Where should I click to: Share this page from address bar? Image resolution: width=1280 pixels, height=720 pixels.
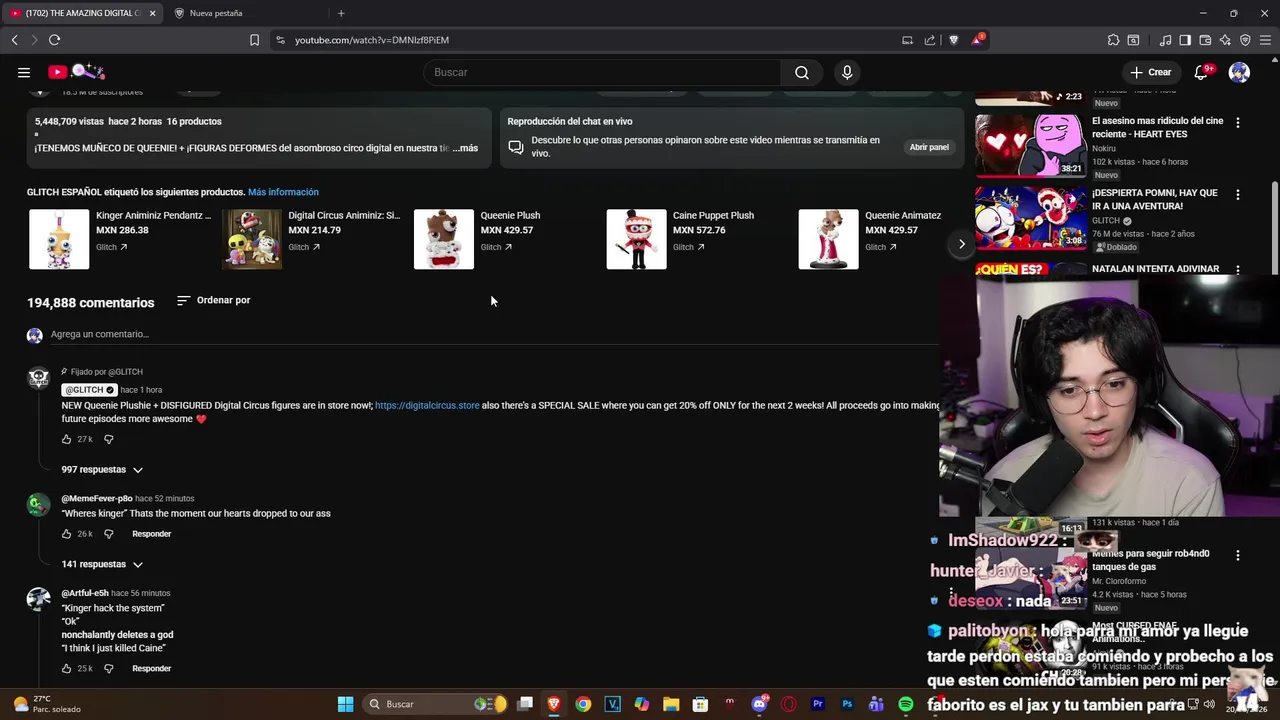[x=930, y=40]
